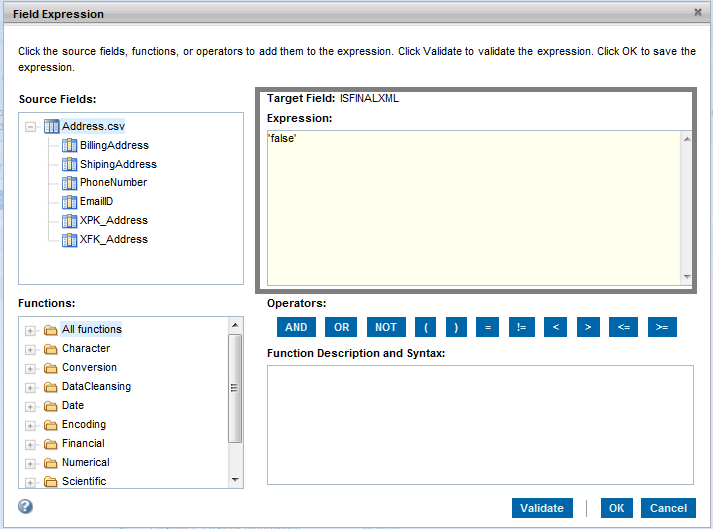The width and height of the screenshot is (713, 529).
Task: Click inside the Expression text area
Action: [473, 208]
